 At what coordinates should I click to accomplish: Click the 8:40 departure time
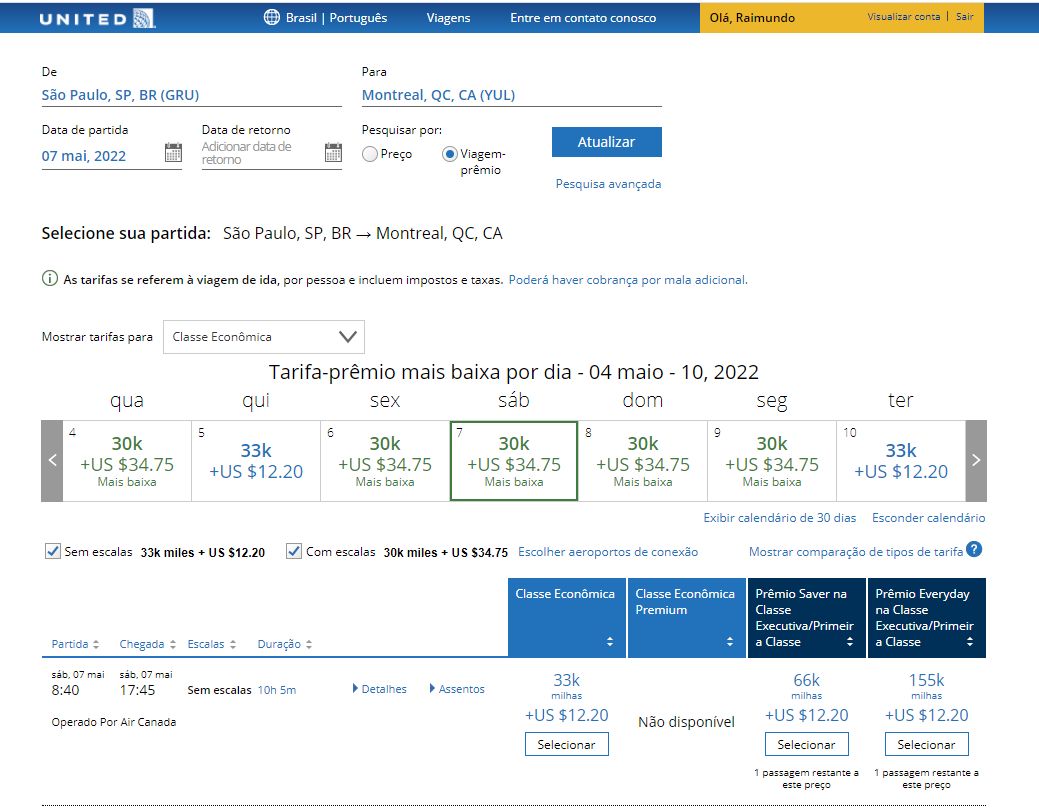pyautogui.click(x=66, y=690)
